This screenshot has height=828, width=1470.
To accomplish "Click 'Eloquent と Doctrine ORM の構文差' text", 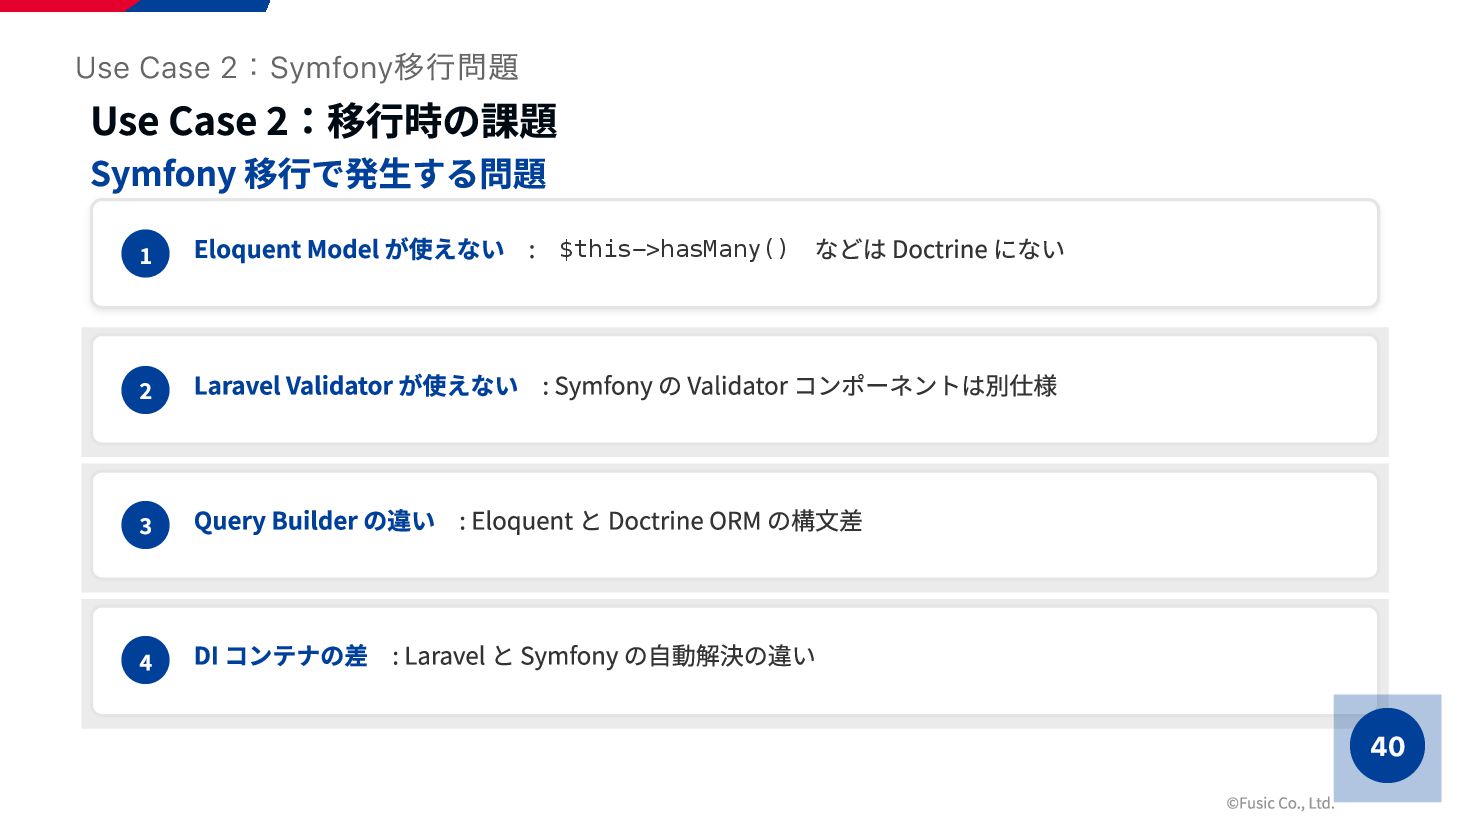I will coord(667,521).
